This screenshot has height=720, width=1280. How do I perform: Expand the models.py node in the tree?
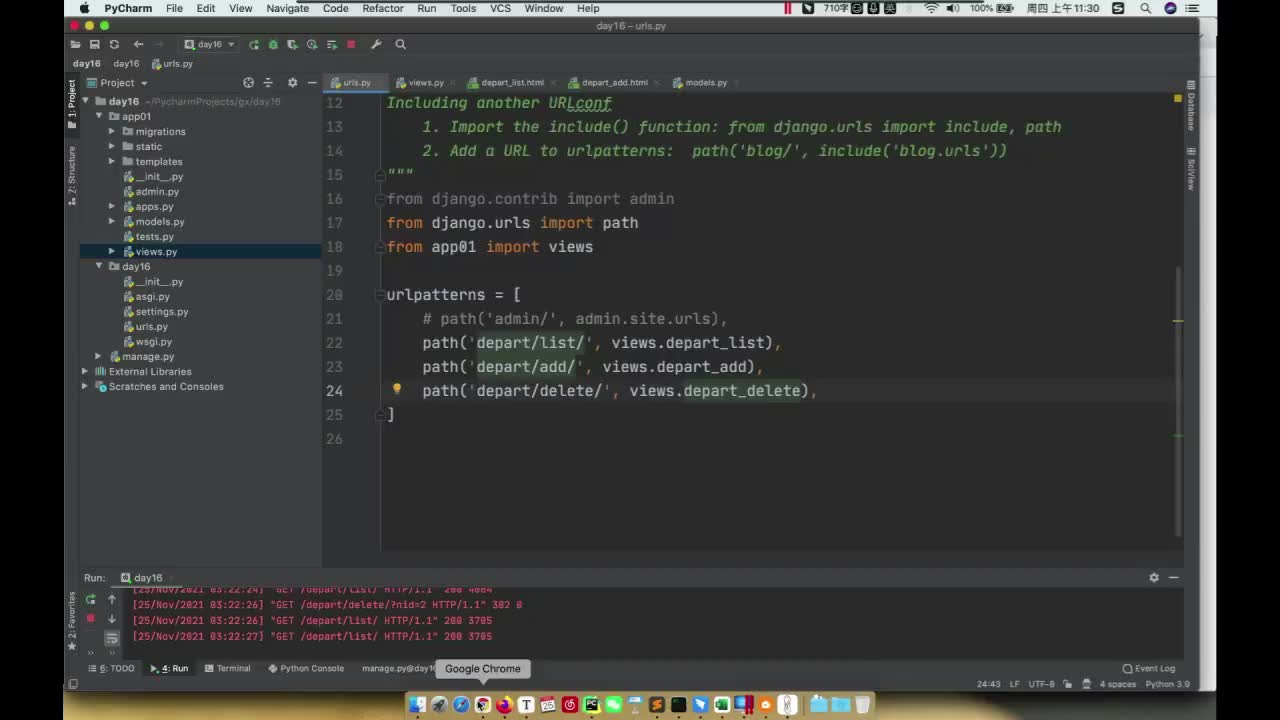[x=112, y=221]
